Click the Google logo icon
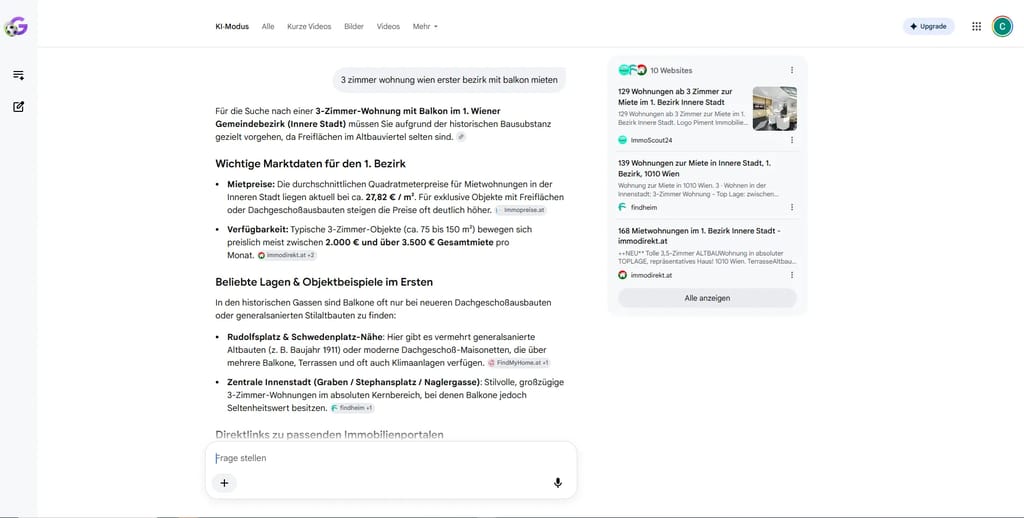Viewport: 1024px width, 518px height. point(16,27)
